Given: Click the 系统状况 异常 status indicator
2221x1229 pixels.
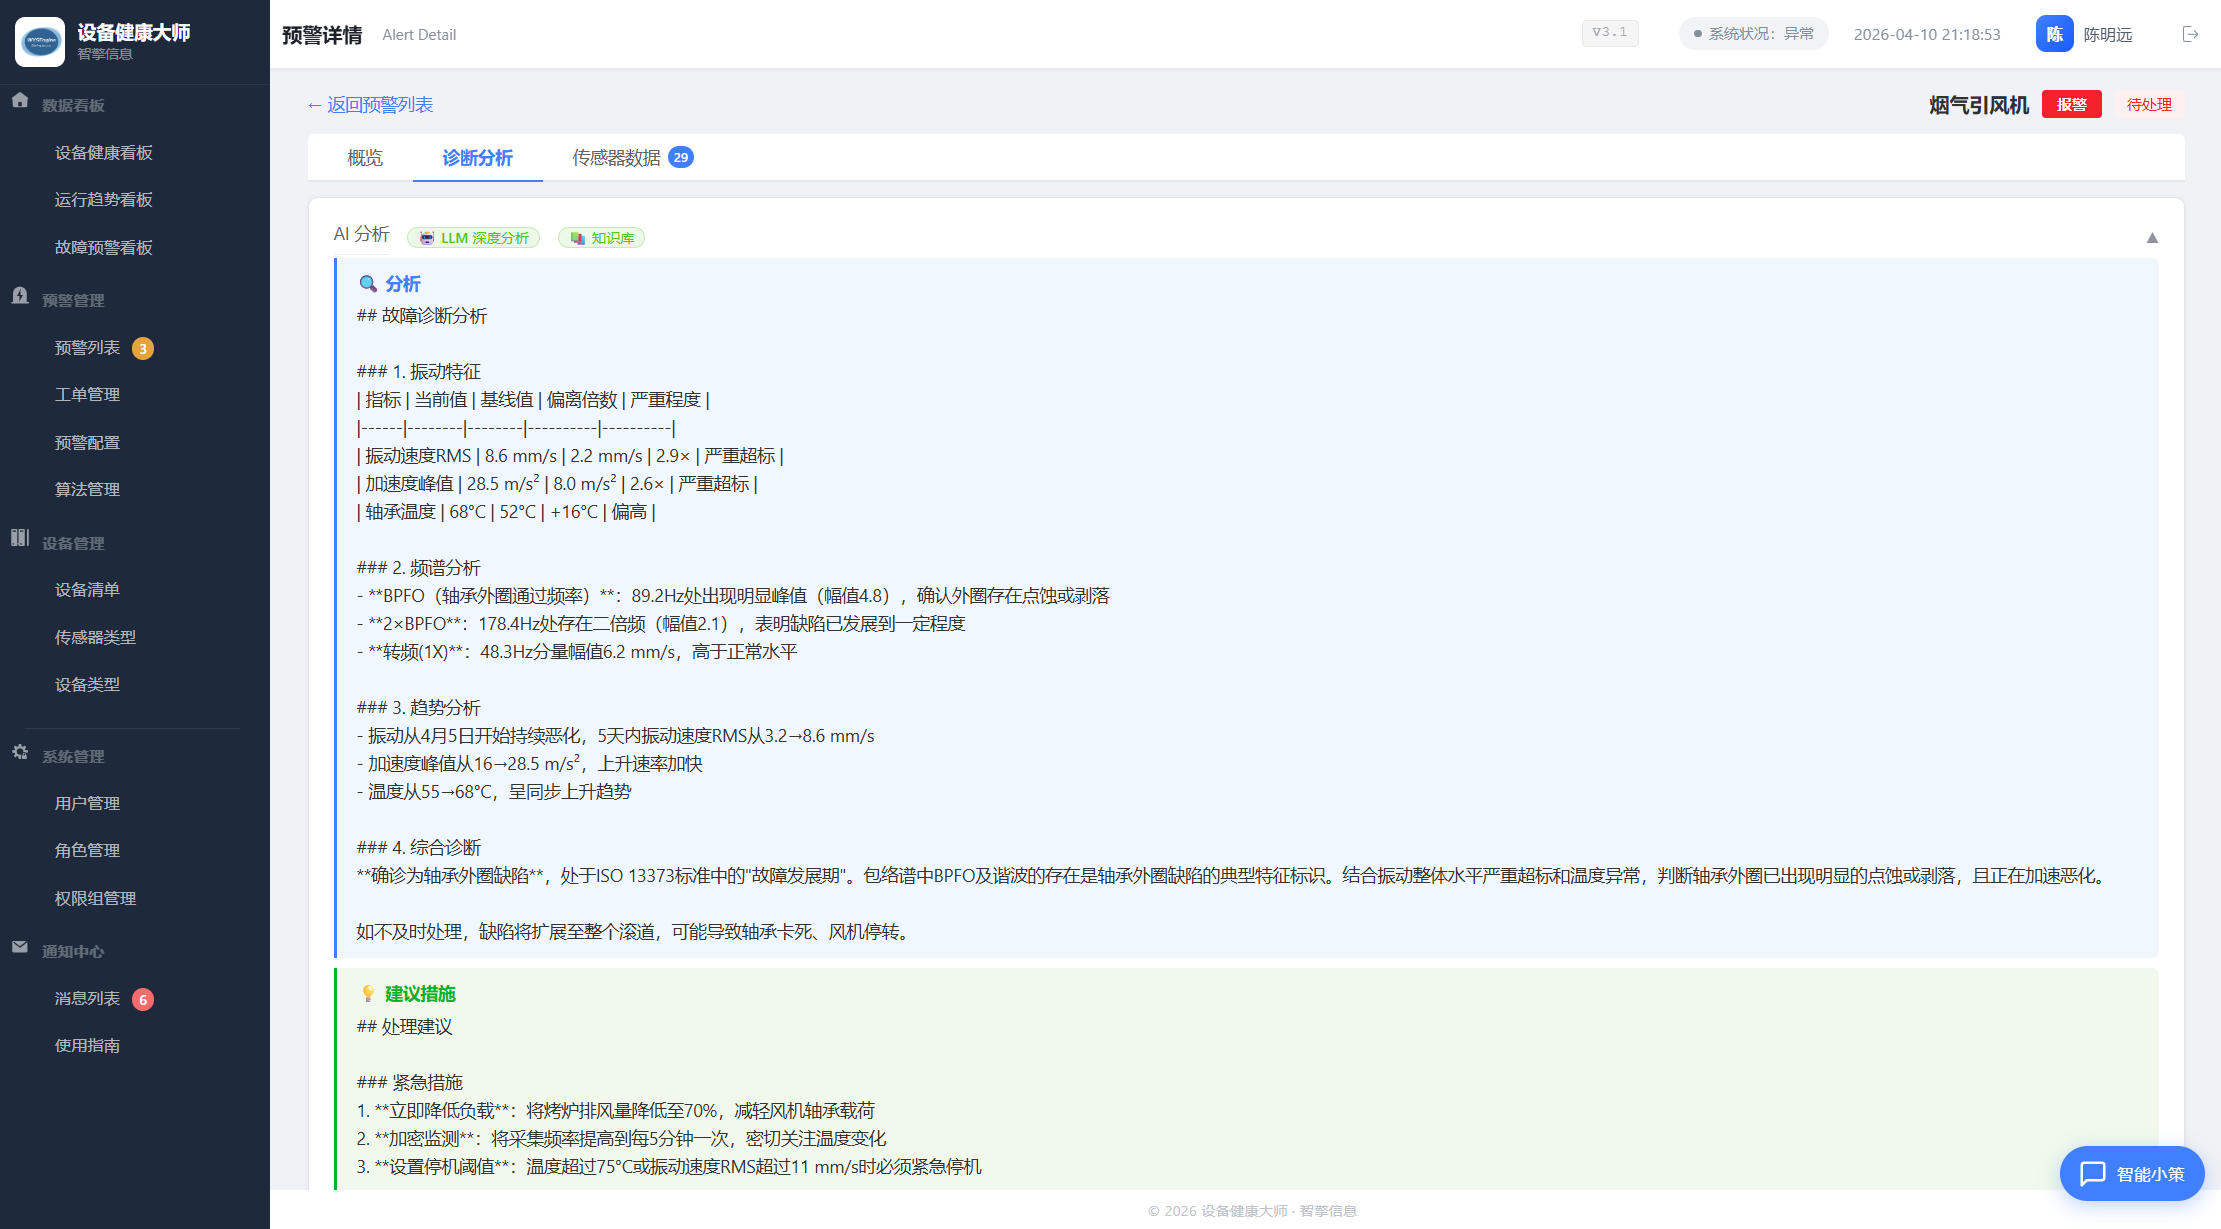Looking at the screenshot, I should [1753, 34].
